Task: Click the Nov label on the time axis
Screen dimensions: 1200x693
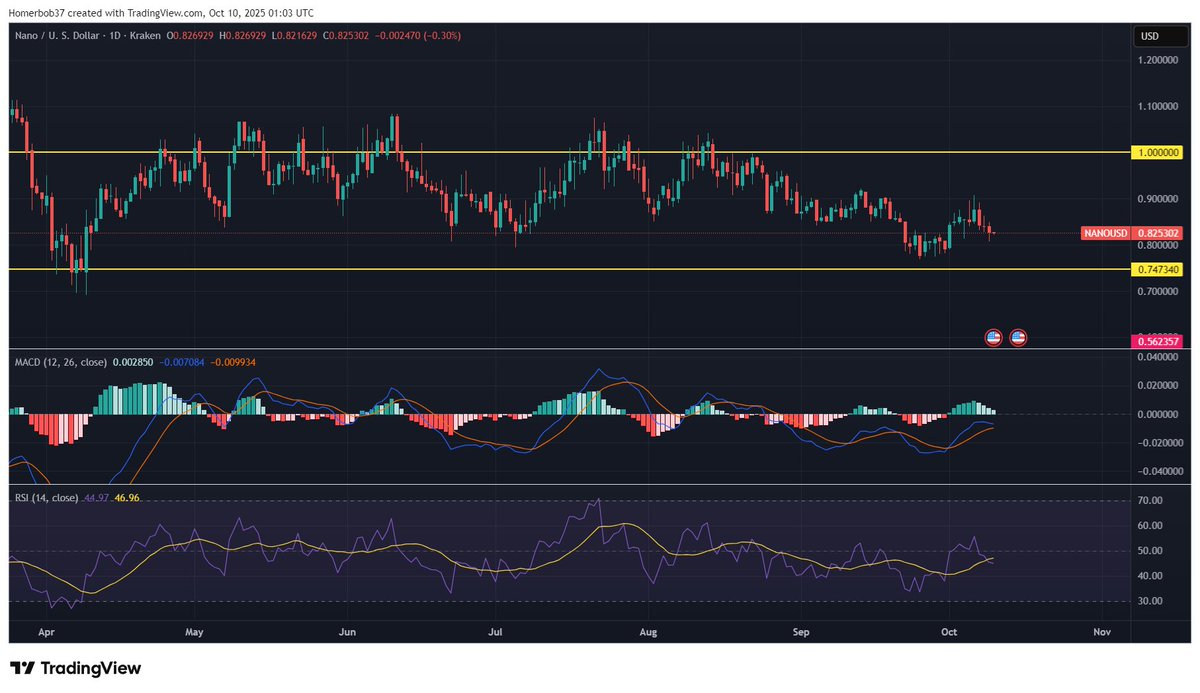Action: point(1102,632)
